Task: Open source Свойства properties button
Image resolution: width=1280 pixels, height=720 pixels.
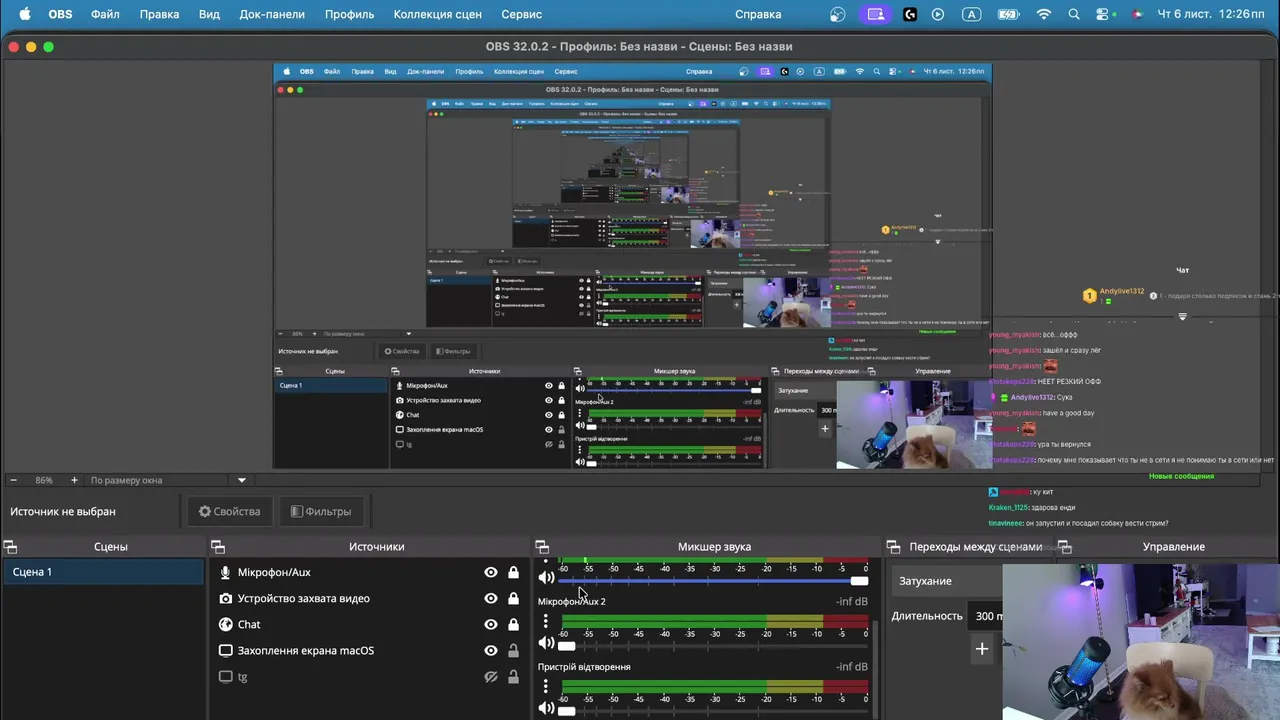Action: click(x=229, y=511)
